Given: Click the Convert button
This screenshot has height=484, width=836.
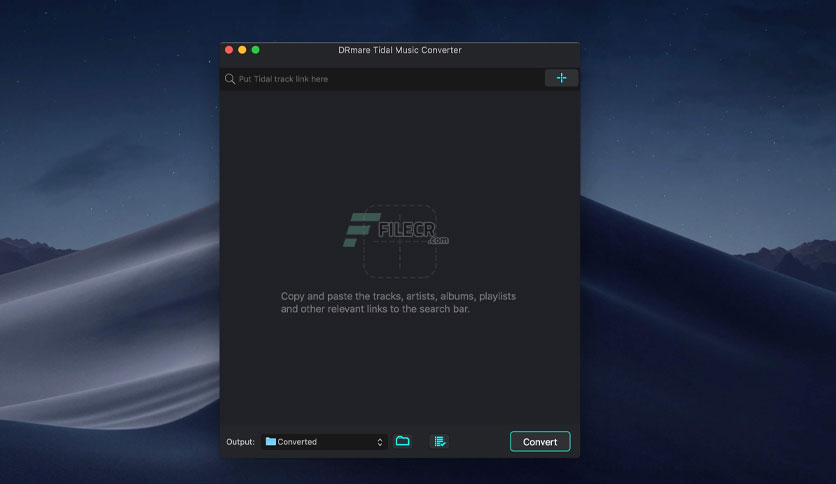Looking at the screenshot, I should (540, 441).
